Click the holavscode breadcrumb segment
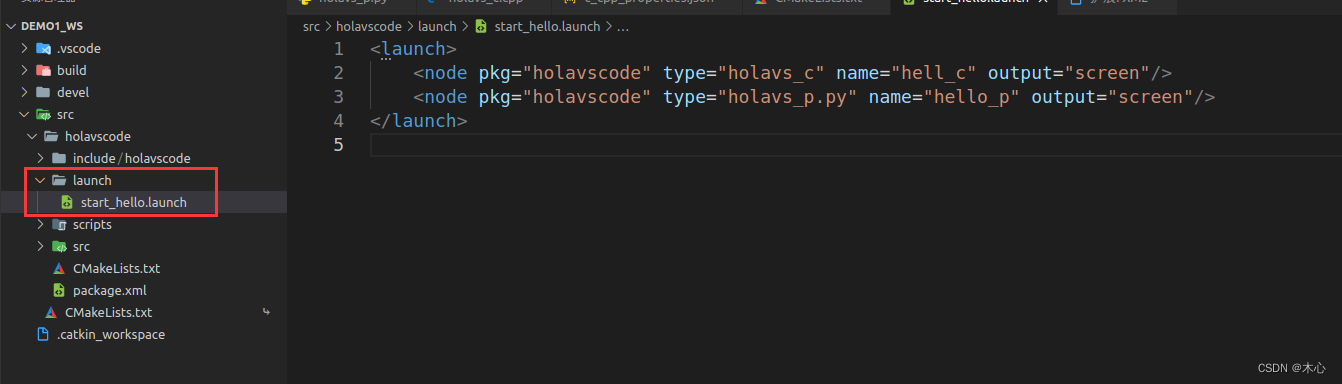The height and width of the screenshot is (384, 1342). (370, 27)
